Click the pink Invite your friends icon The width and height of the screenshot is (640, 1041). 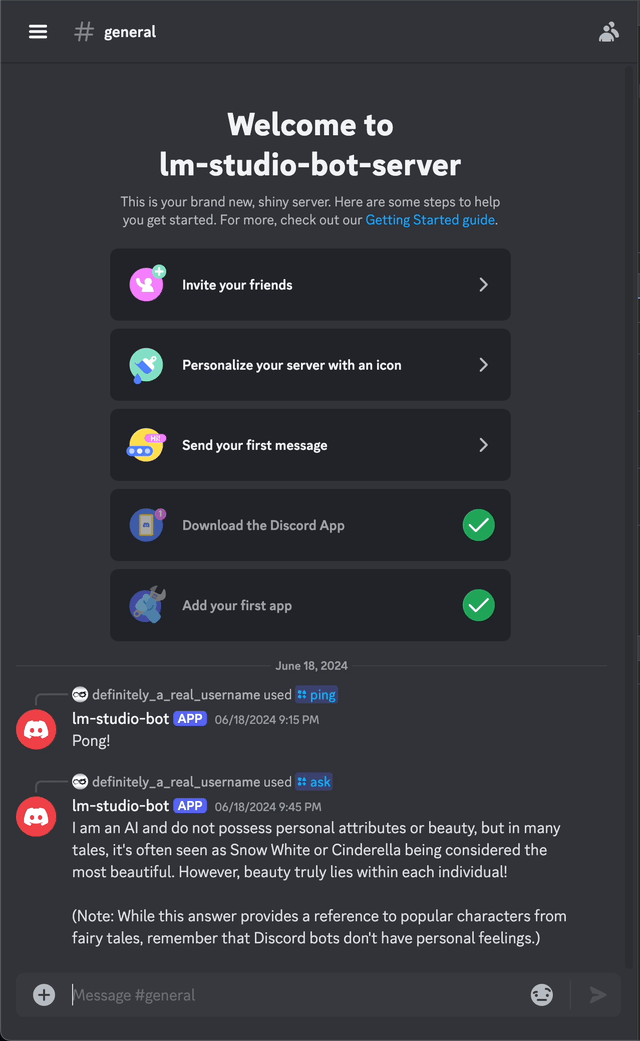point(147,284)
